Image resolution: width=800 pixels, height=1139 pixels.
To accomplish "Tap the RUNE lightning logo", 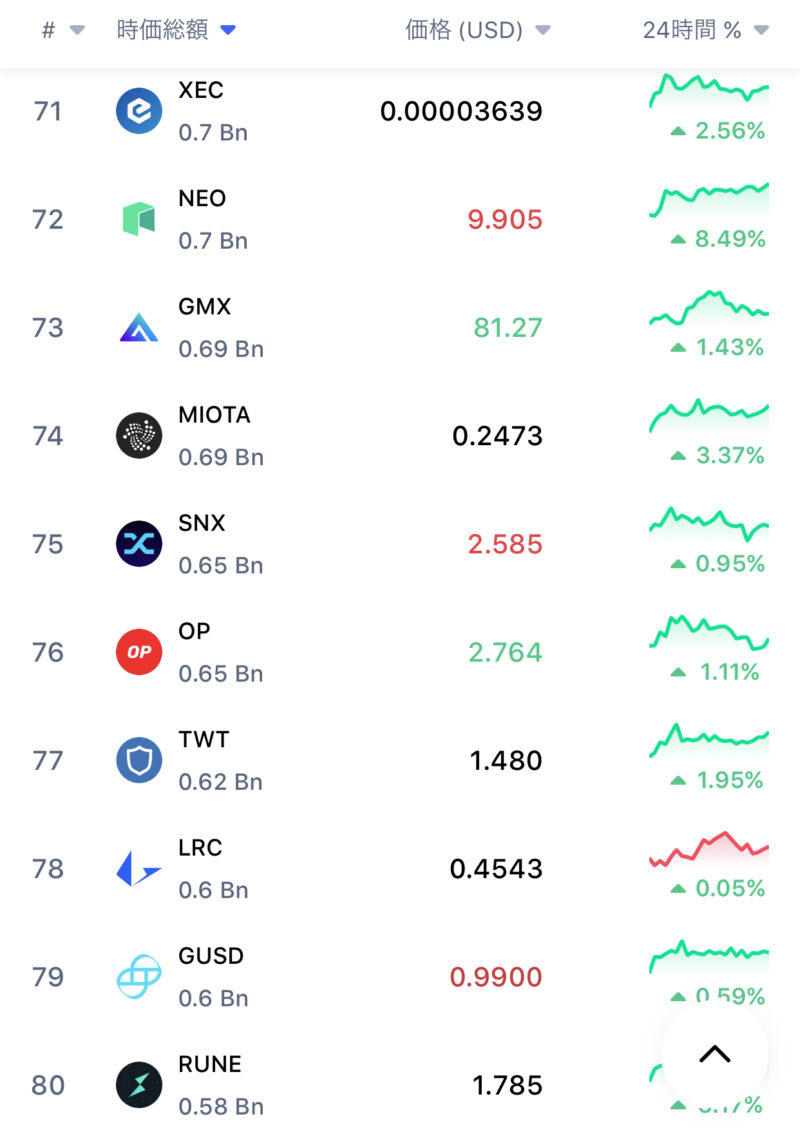I will [139, 1085].
